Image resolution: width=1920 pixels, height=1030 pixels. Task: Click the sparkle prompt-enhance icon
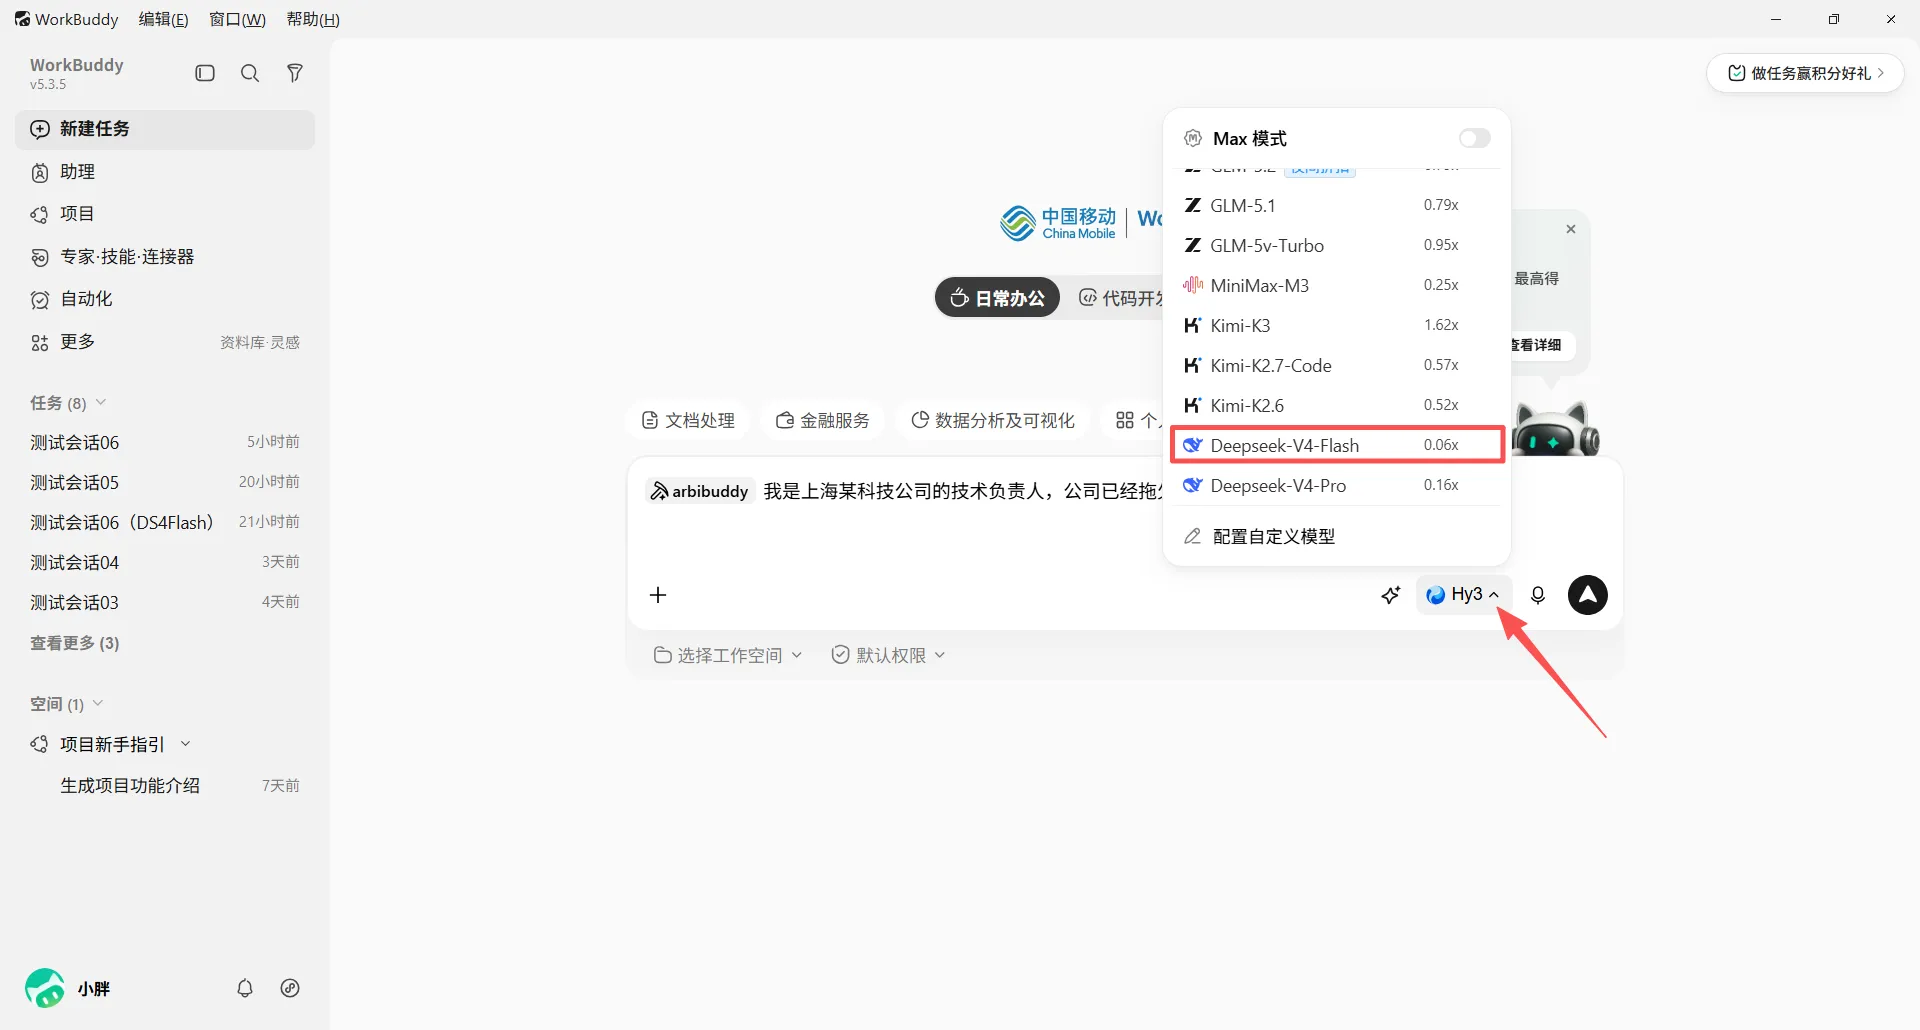point(1391,595)
